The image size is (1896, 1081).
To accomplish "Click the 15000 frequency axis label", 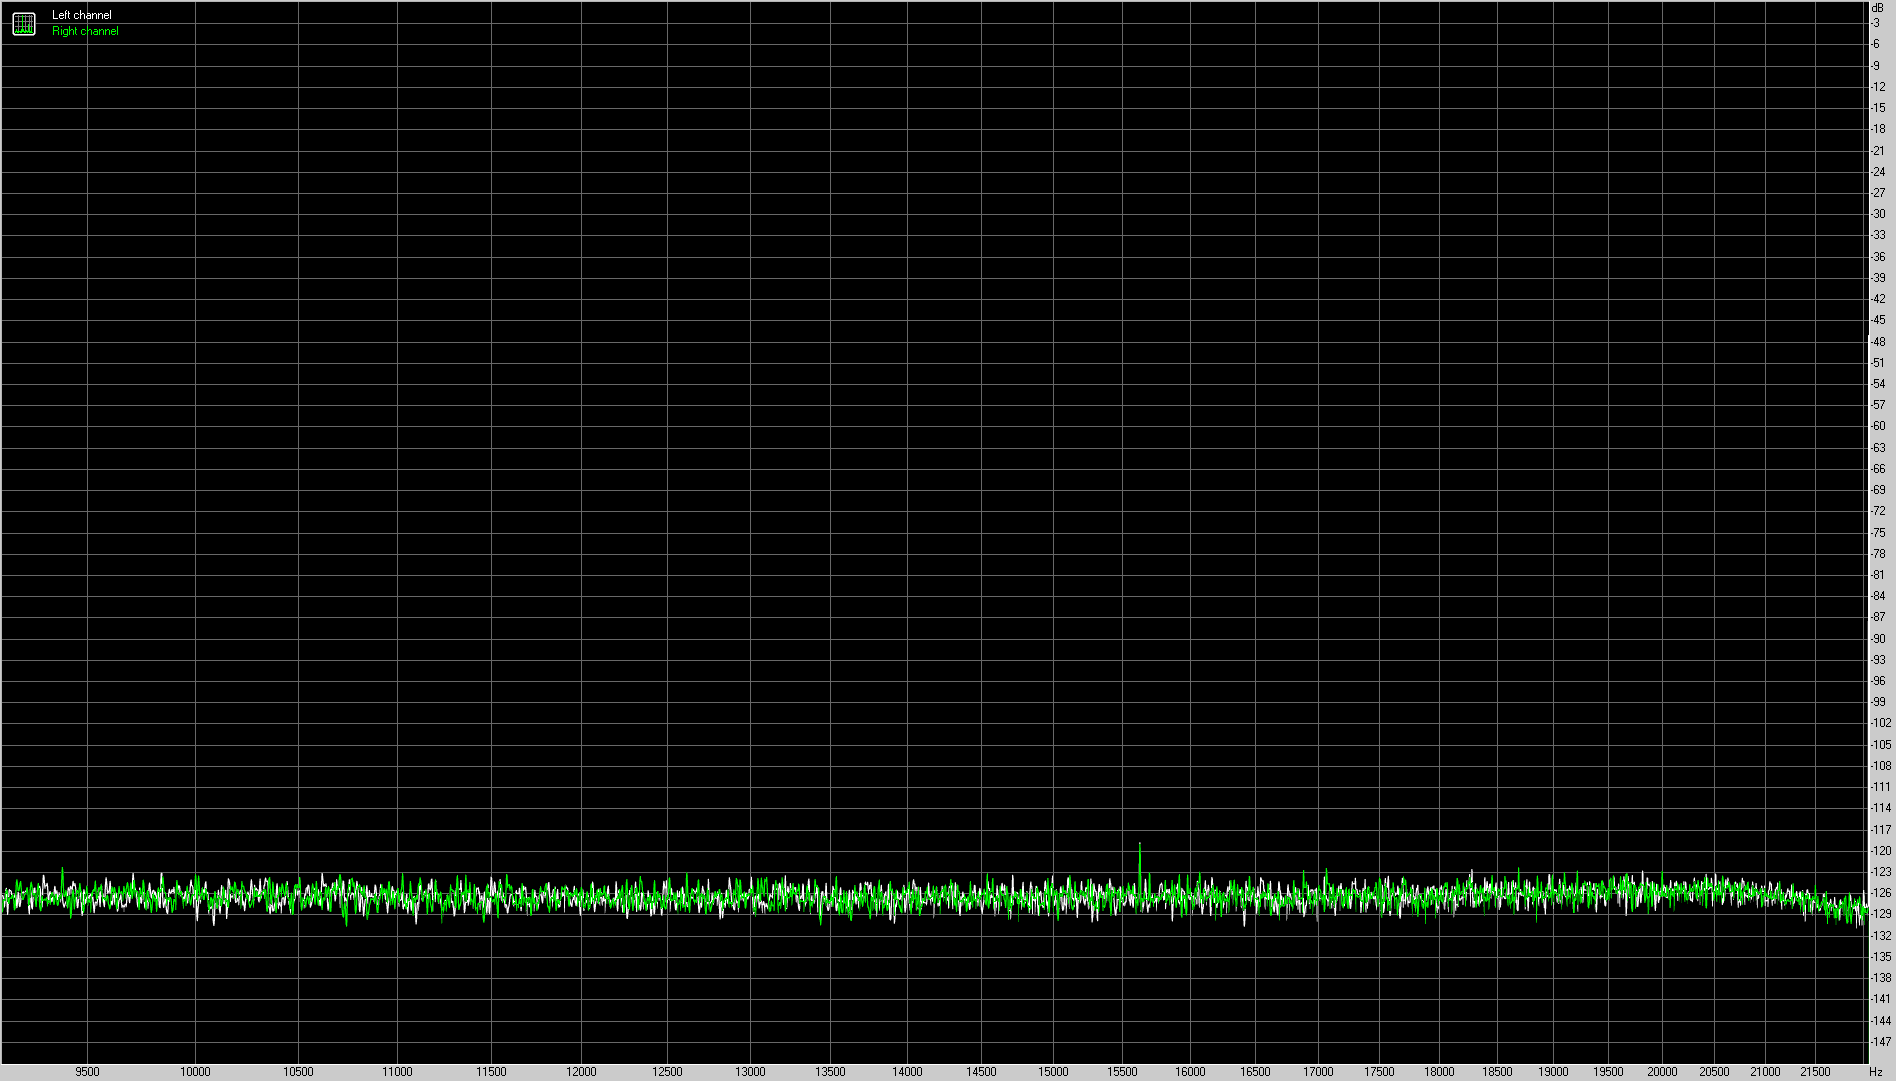I will [x=1053, y=1072].
